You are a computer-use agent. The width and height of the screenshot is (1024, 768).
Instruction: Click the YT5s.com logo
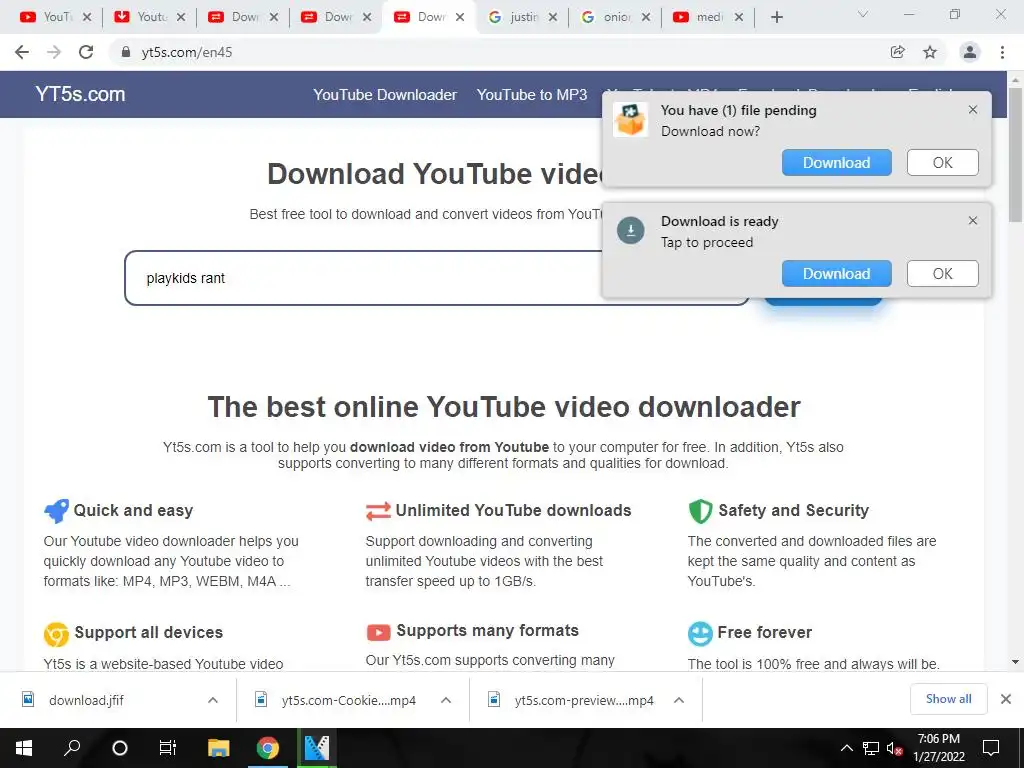pos(80,94)
